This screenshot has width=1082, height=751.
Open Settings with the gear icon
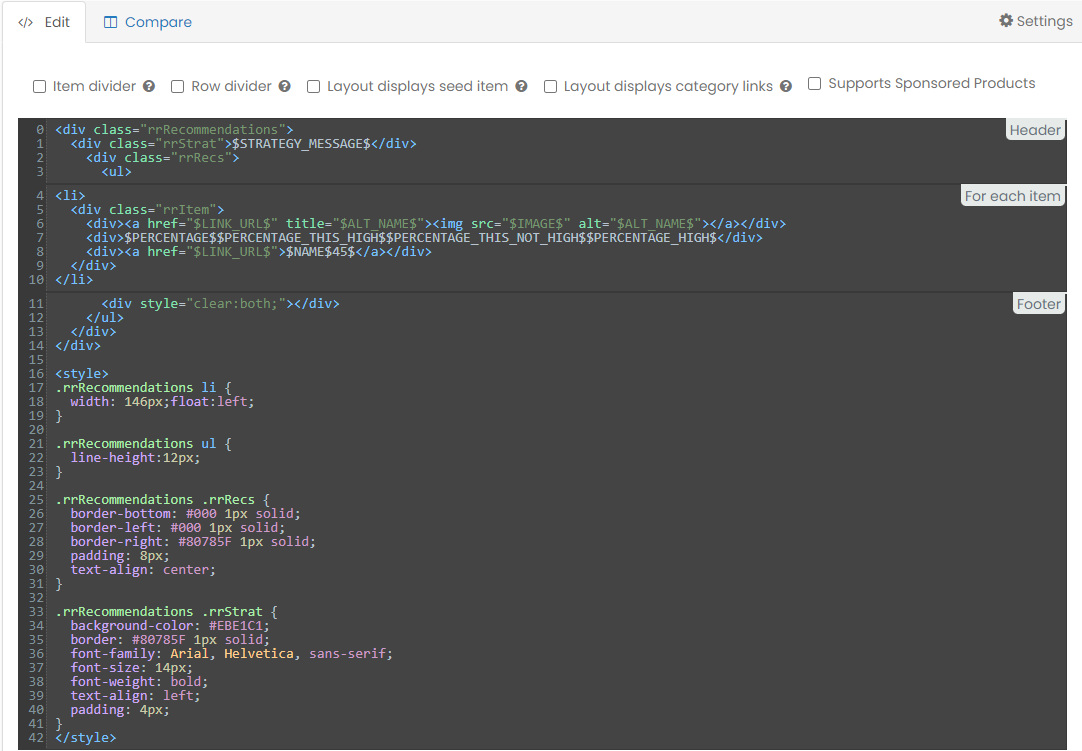tap(1036, 21)
